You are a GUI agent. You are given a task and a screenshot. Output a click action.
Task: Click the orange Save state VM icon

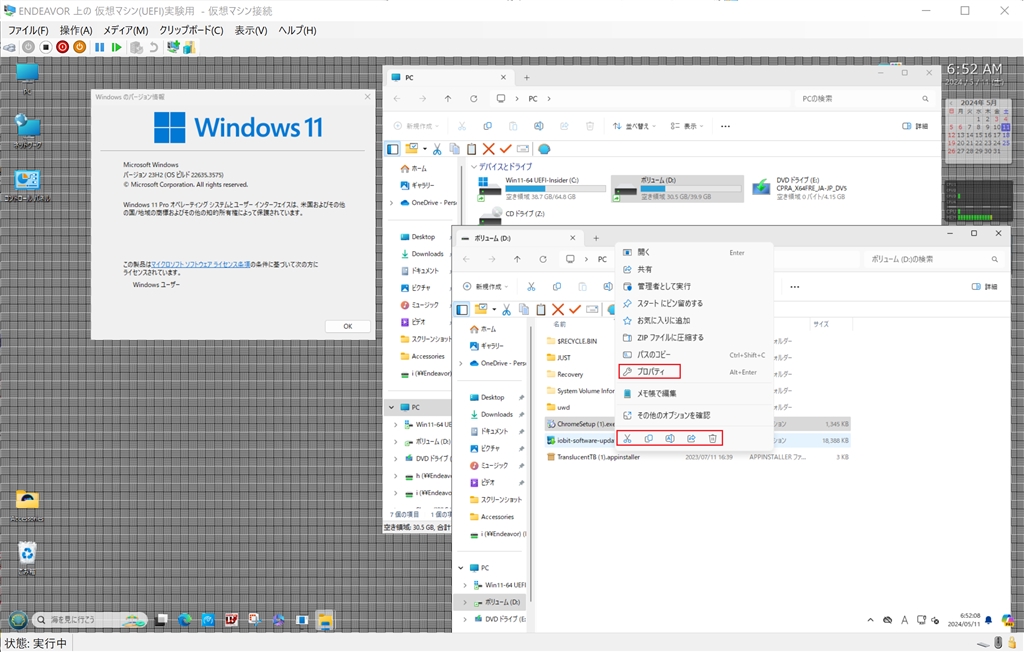coord(80,47)
